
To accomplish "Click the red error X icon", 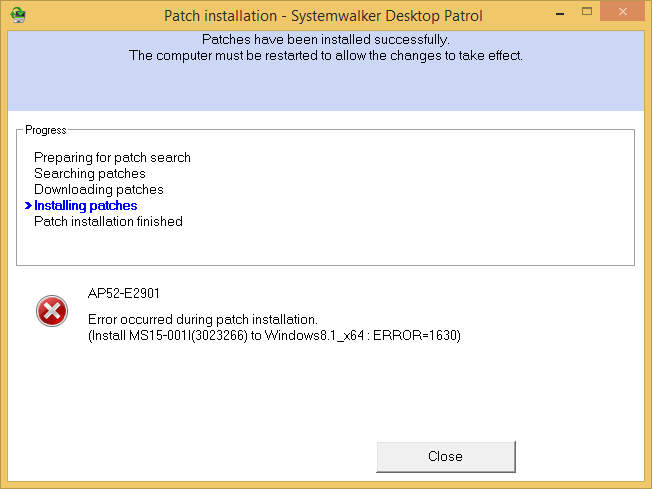I will tap(52, 311).
